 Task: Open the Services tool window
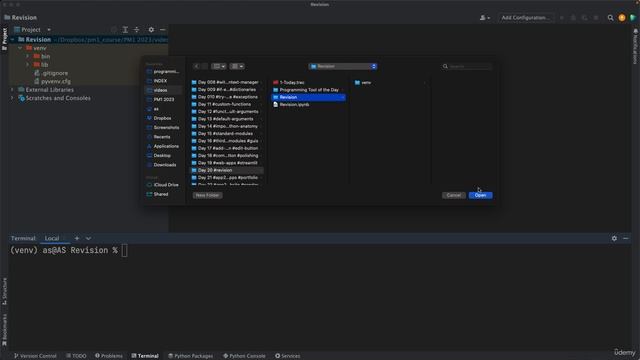(x=287, y=356)
